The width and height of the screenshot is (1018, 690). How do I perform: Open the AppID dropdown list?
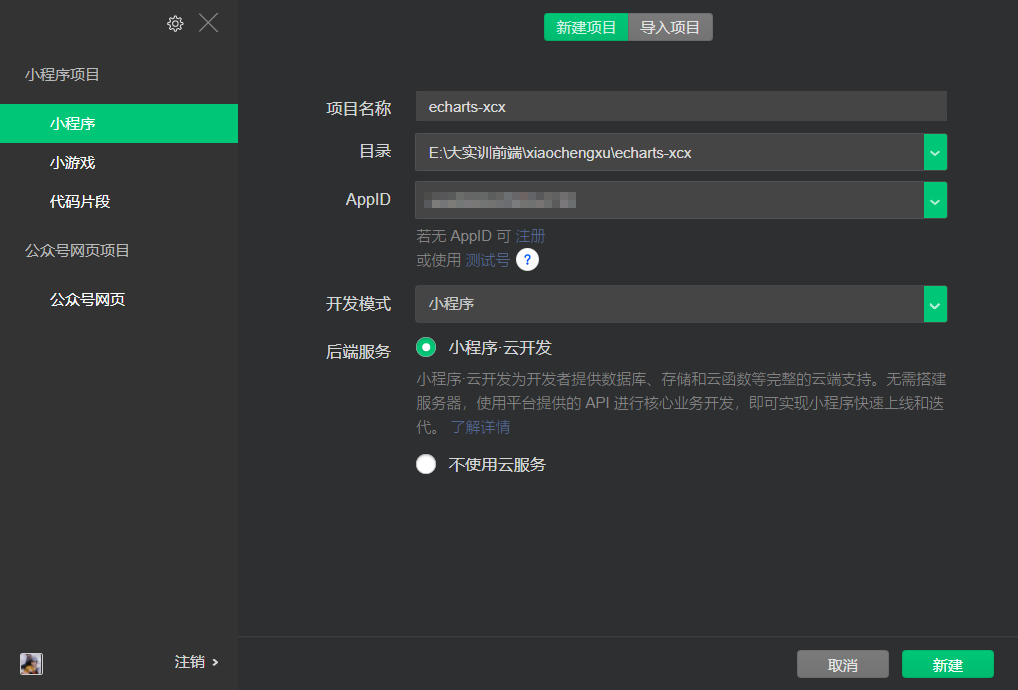point(934,200)
